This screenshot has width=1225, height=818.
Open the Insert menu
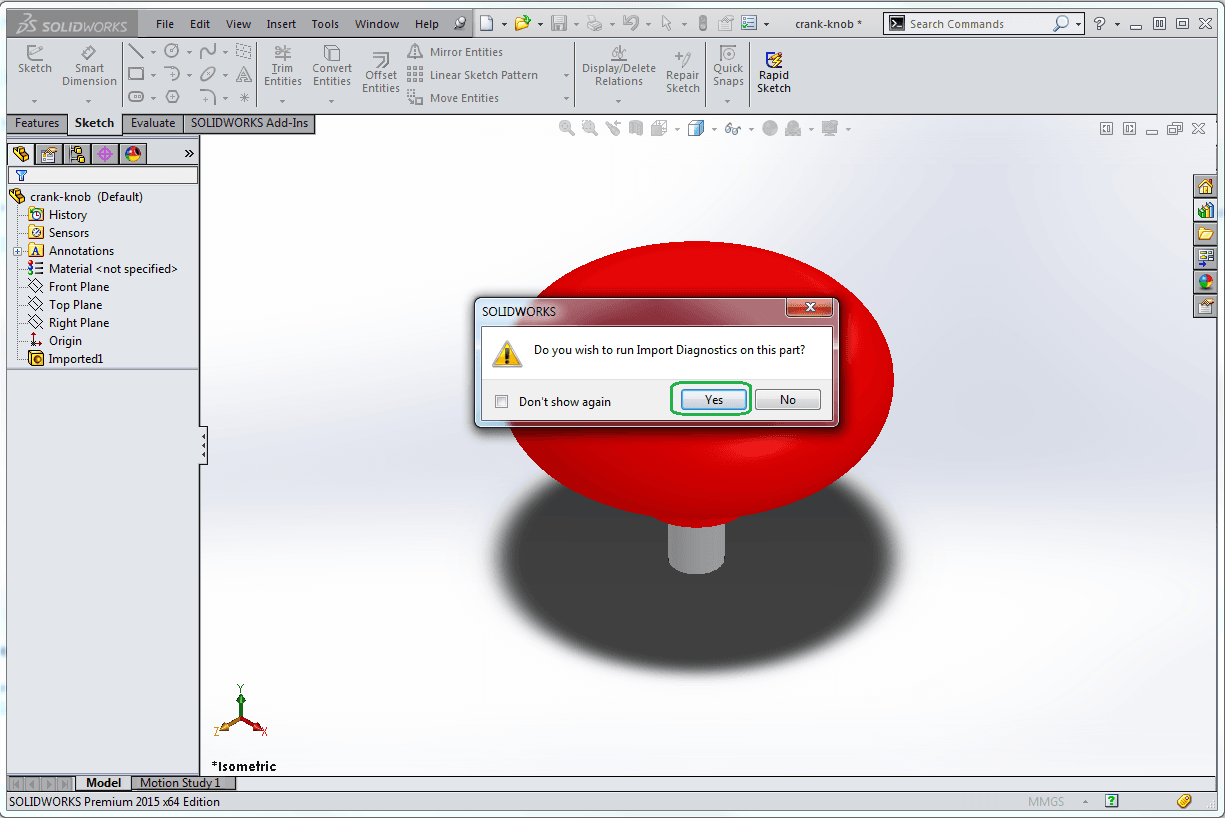[x=281, y=24]
